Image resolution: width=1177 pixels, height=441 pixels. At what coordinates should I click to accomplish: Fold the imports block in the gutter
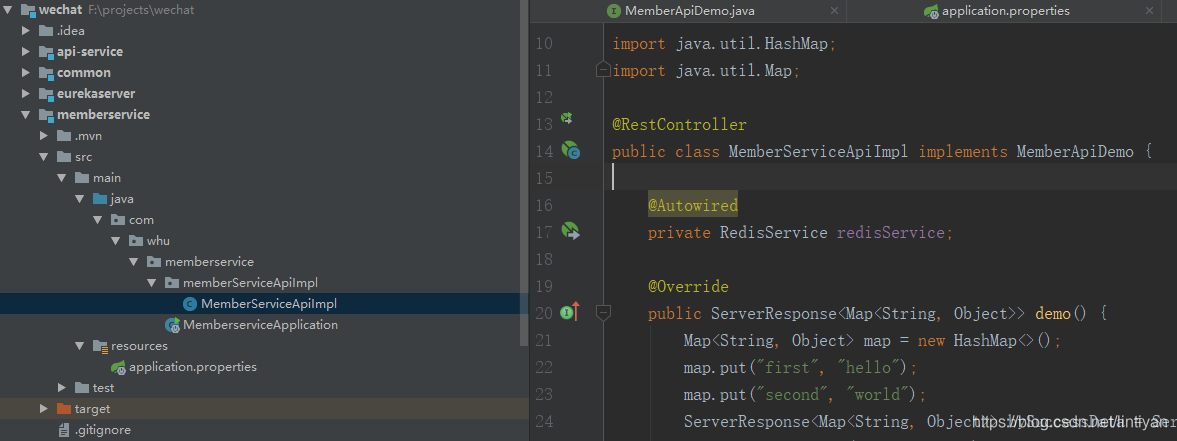[x=602, y=70]
